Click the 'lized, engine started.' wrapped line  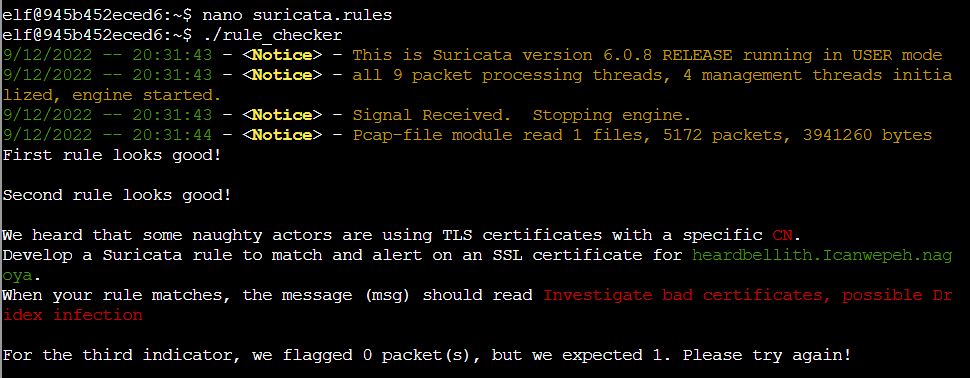point(112,95)
